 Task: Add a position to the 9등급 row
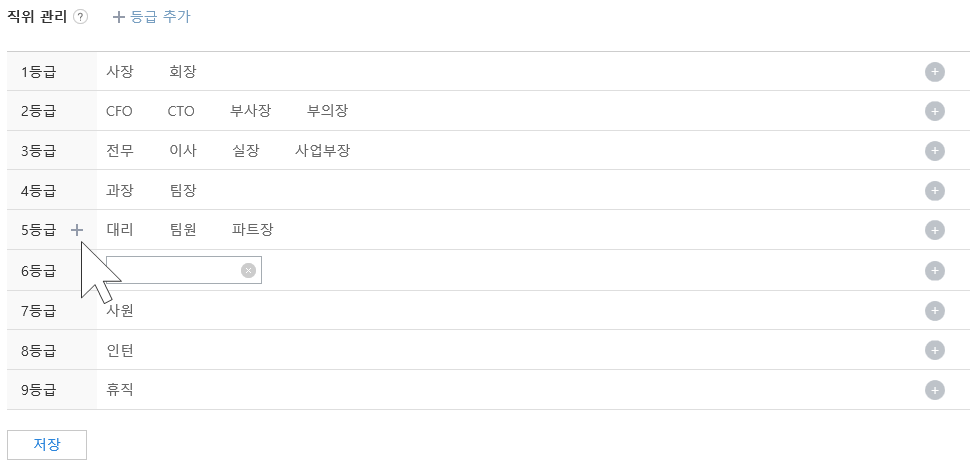(935, 390)
